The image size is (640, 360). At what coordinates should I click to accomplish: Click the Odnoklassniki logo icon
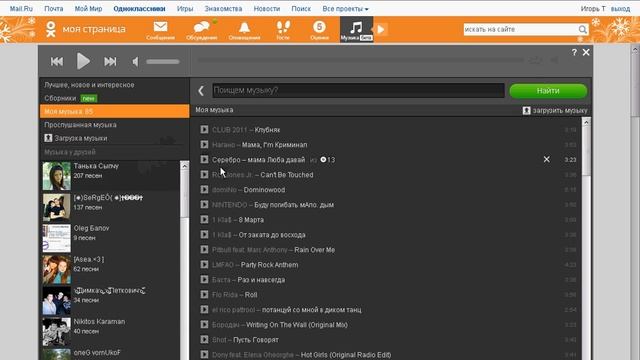51,29
